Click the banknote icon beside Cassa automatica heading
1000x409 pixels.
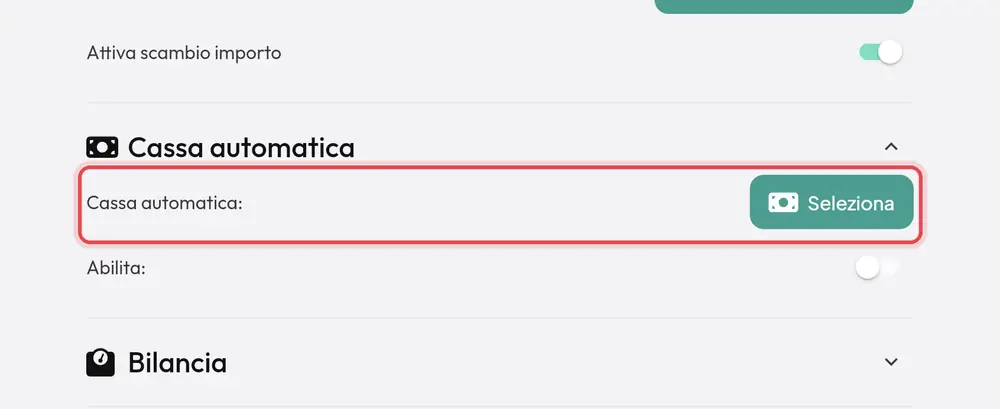tap(102, 147)
